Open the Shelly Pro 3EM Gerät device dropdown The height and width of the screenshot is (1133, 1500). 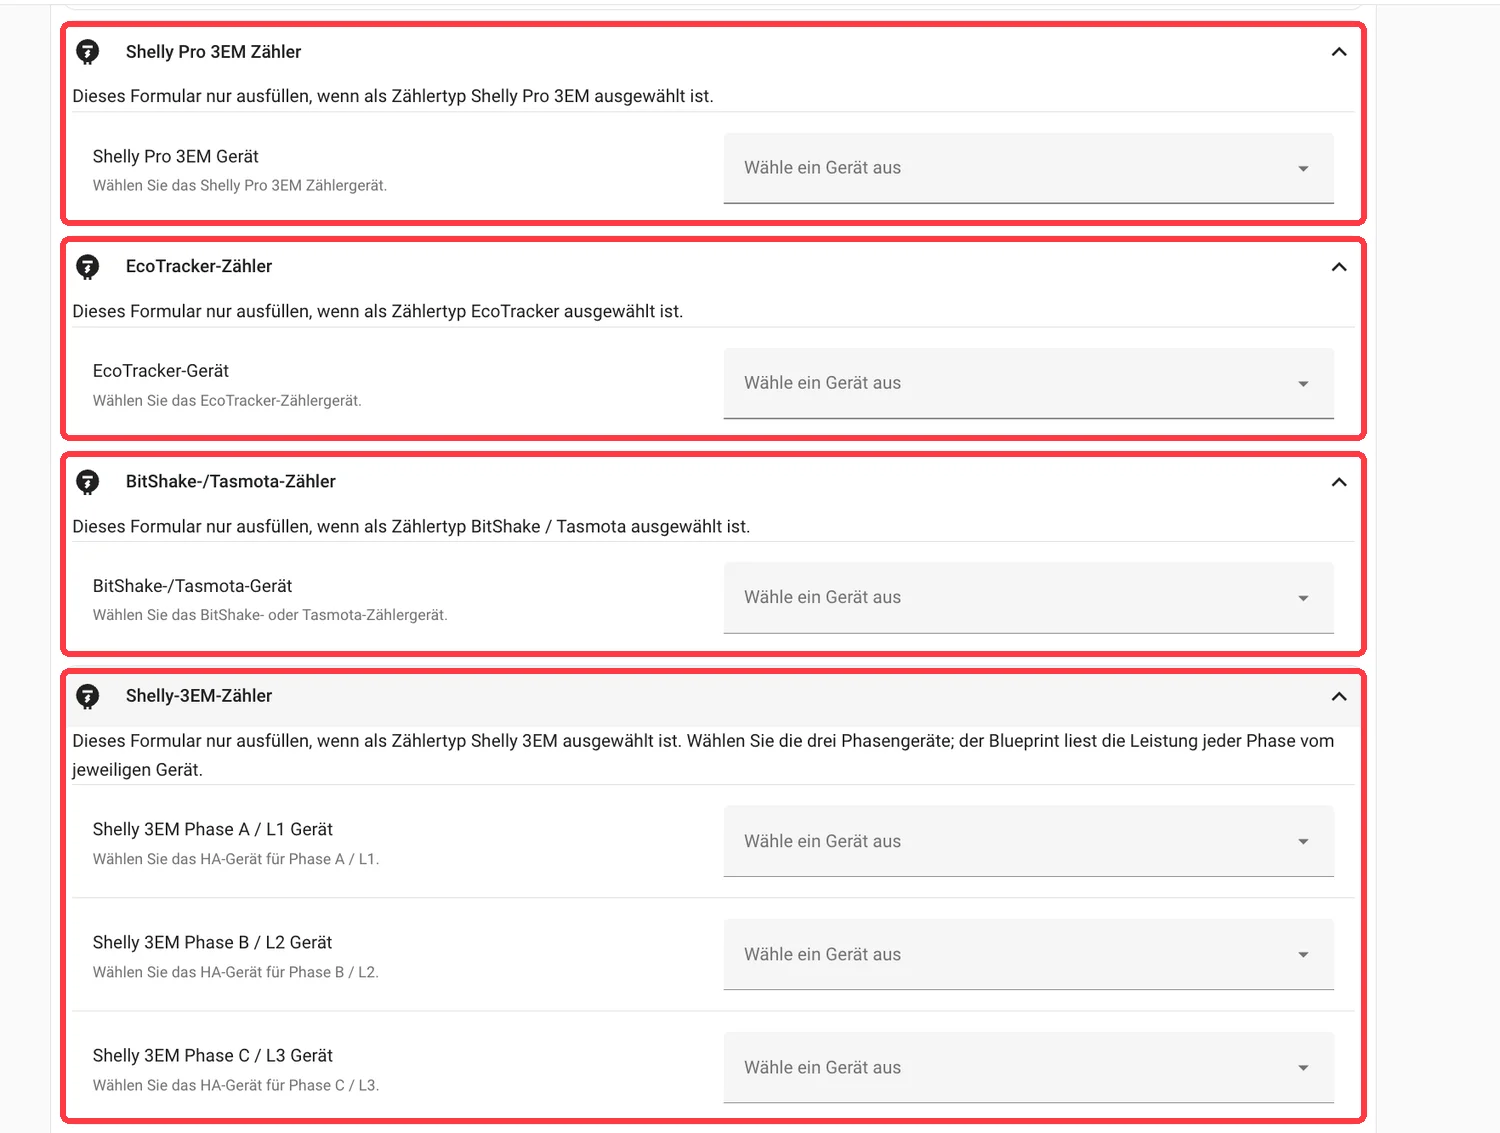point(1029,168)
